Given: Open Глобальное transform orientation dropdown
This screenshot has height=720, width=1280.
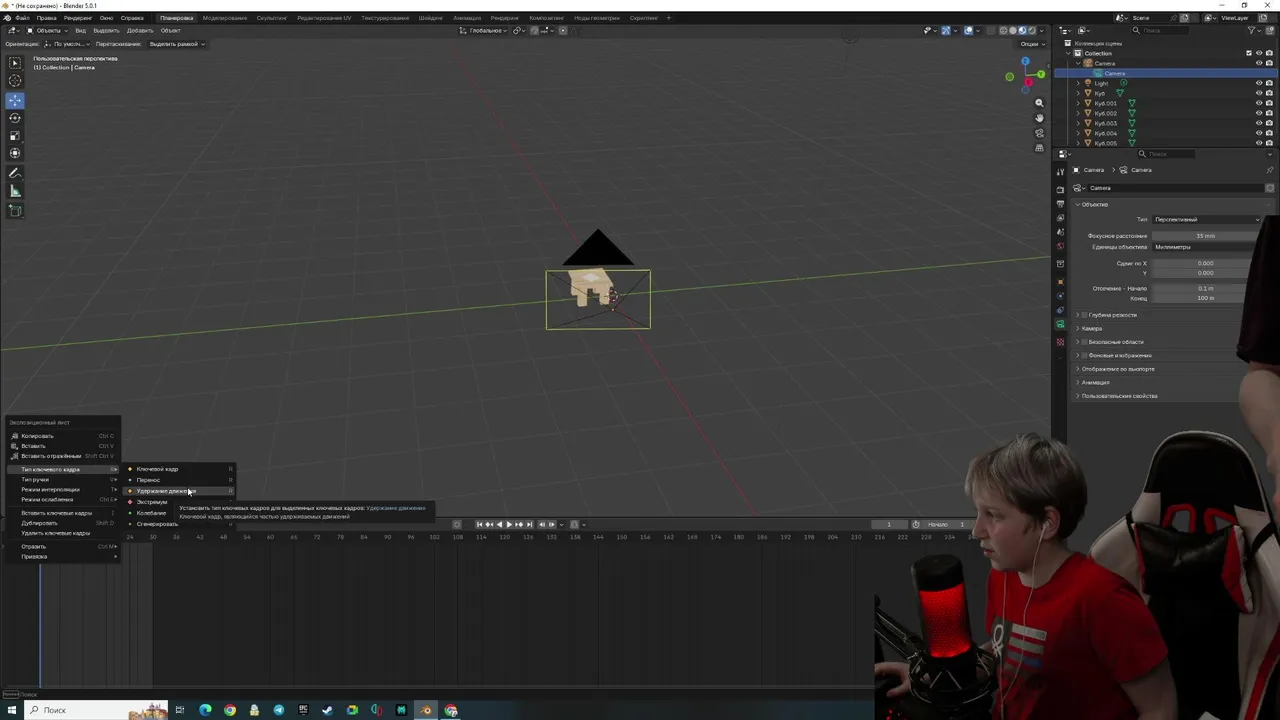Looking at the screenshot, I should [x=484, y=30].
